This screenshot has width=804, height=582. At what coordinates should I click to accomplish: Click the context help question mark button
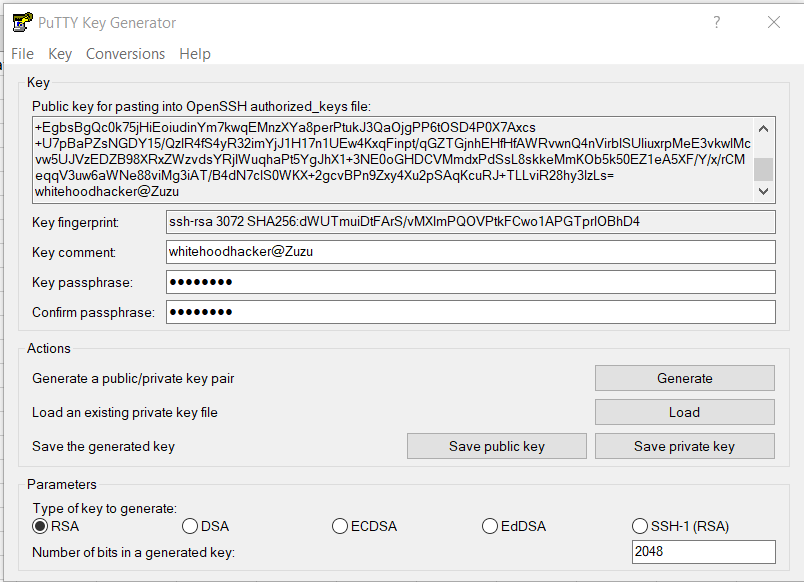(716, 22)
